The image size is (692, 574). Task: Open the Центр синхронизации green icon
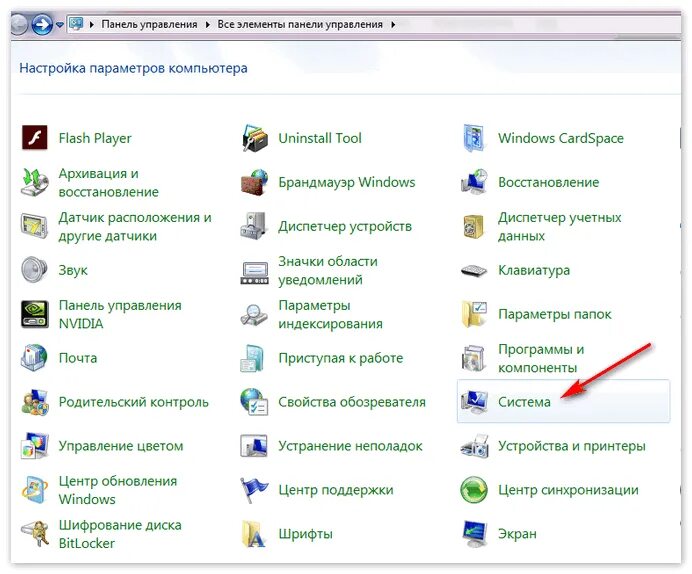point(474,489)
